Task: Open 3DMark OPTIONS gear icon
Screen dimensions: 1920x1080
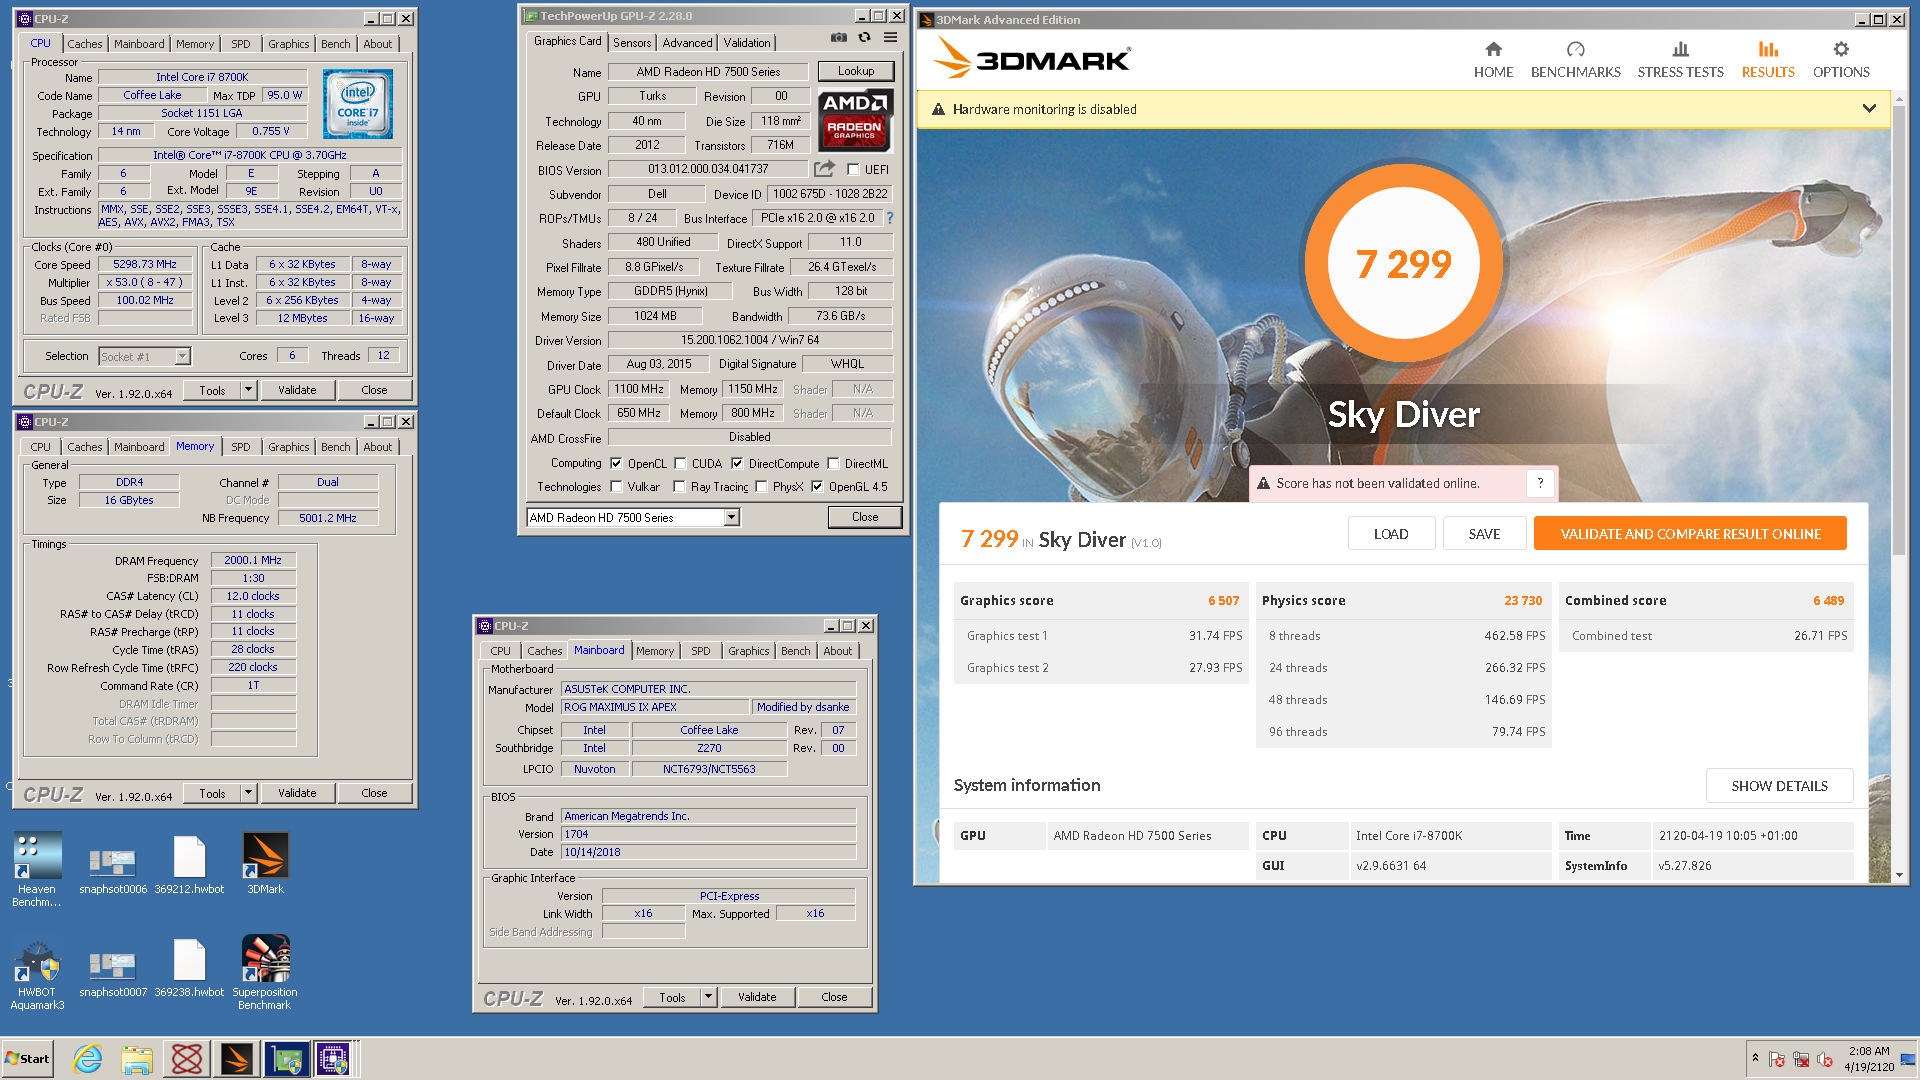Action: (x=1841, y=49)
